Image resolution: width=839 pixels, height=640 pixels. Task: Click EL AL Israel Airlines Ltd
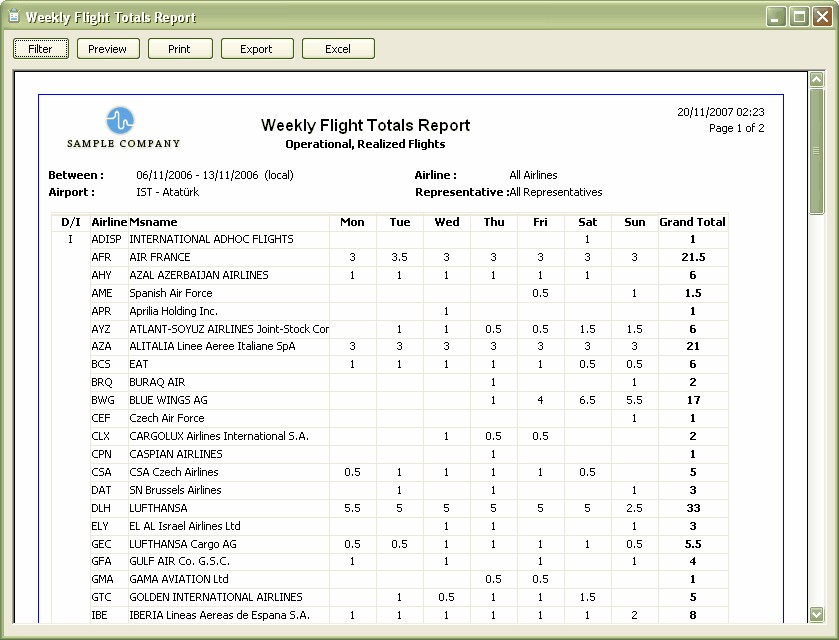[185, 526]
